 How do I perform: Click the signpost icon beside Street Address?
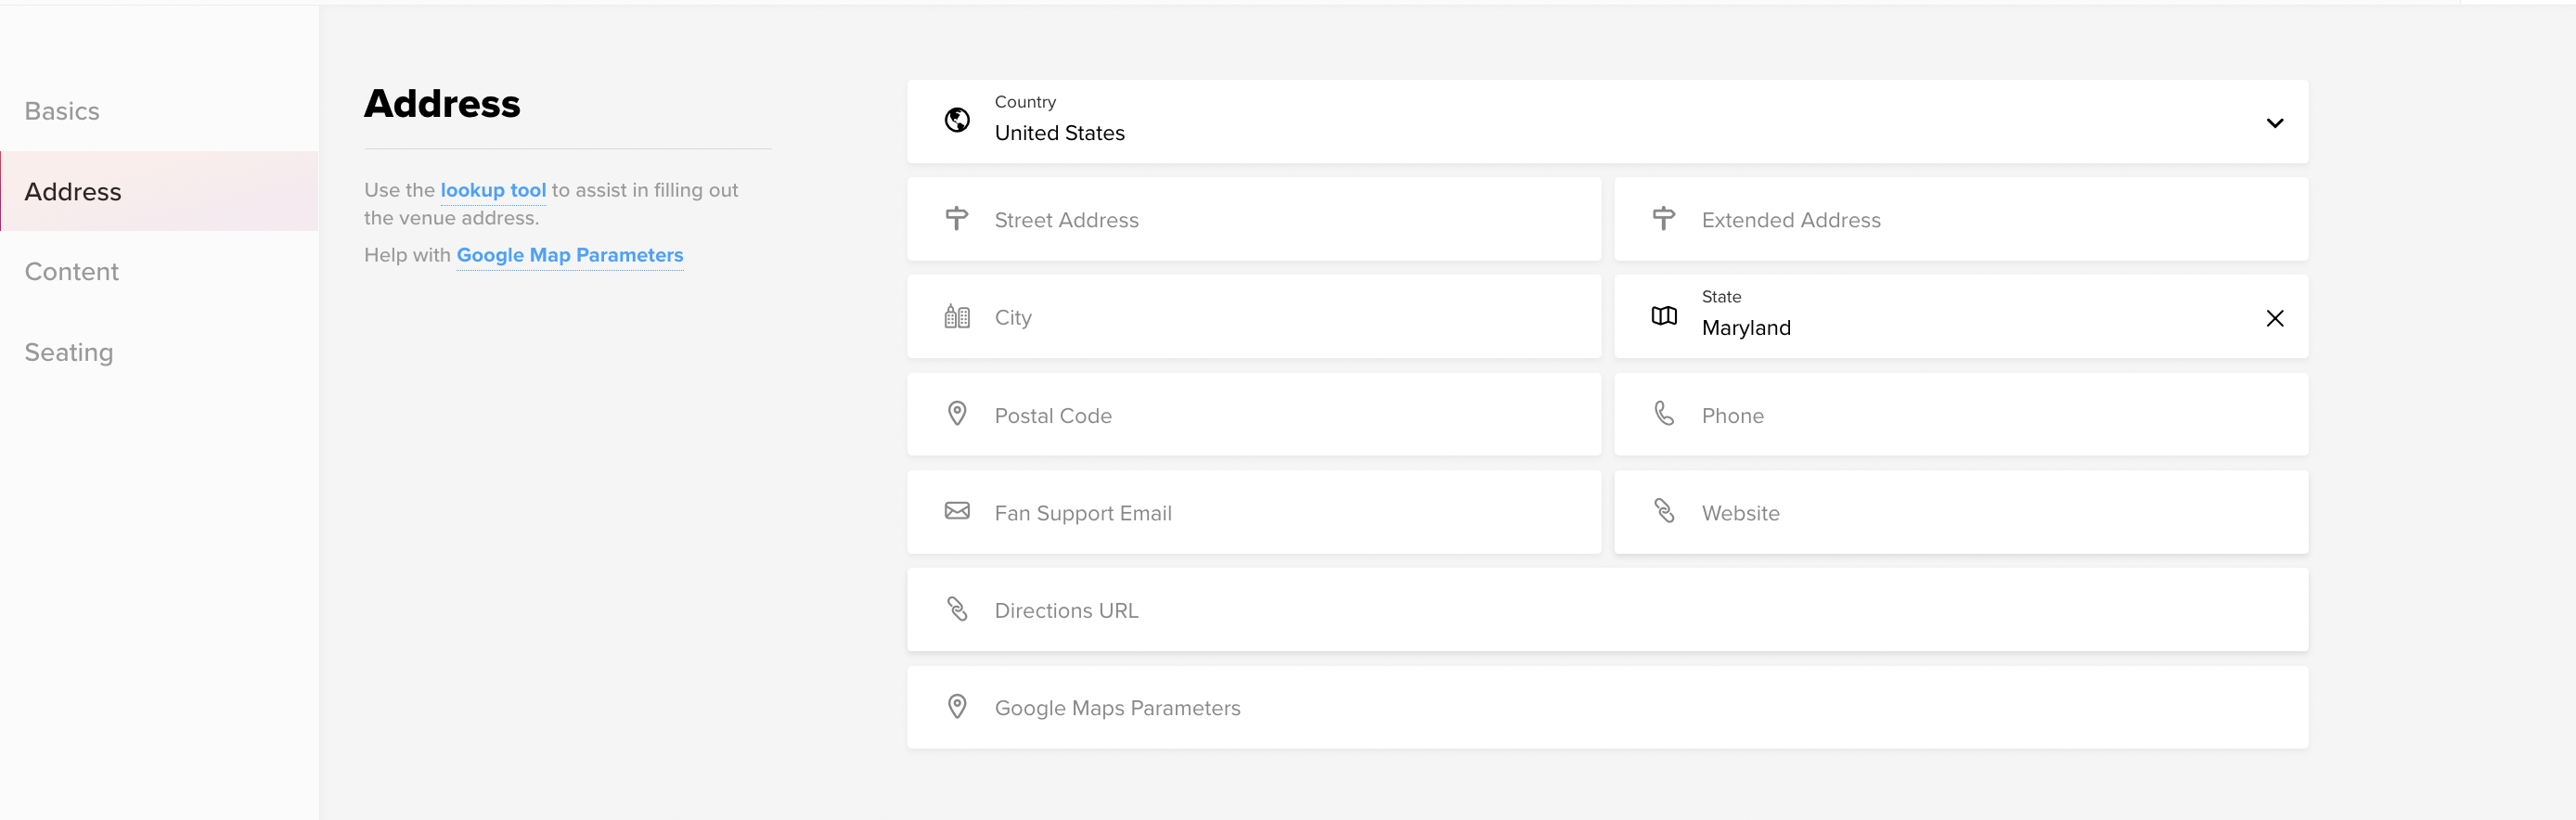coord(957,218)
